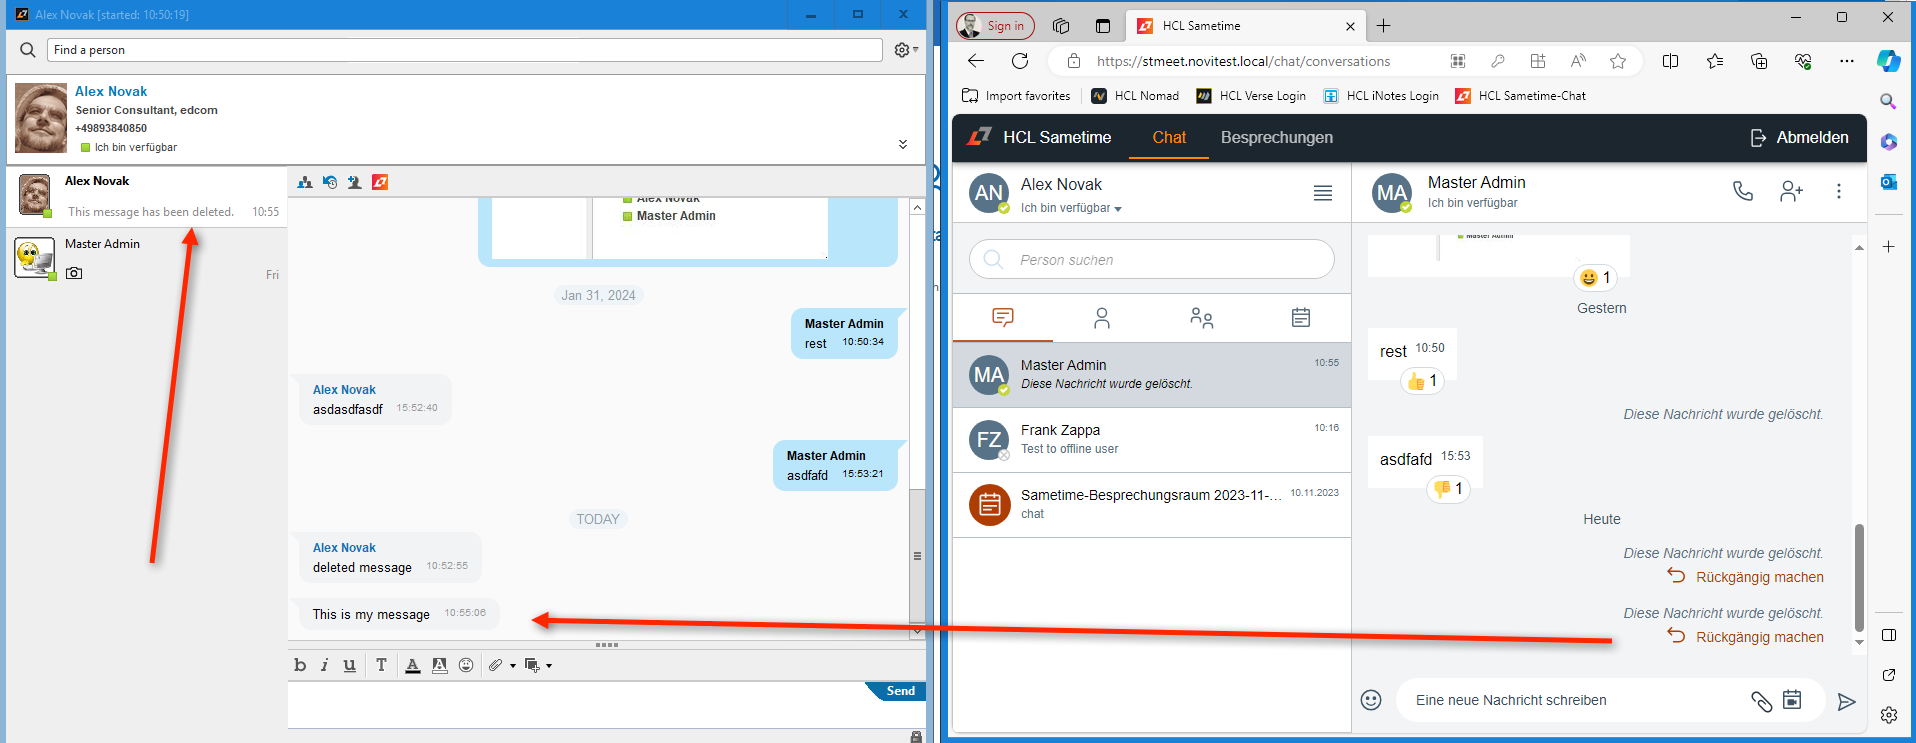Click the Find a person field

coord(464,50)
